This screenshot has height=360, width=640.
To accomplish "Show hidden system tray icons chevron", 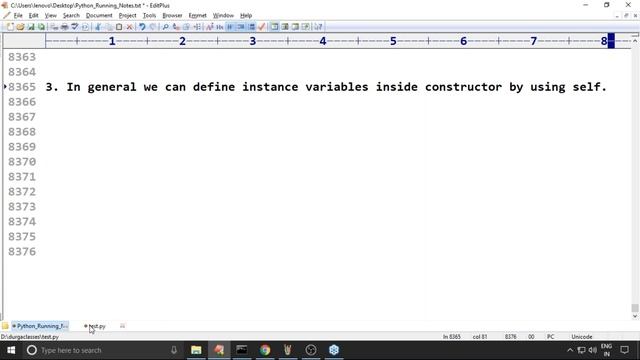I will [570, 350].
